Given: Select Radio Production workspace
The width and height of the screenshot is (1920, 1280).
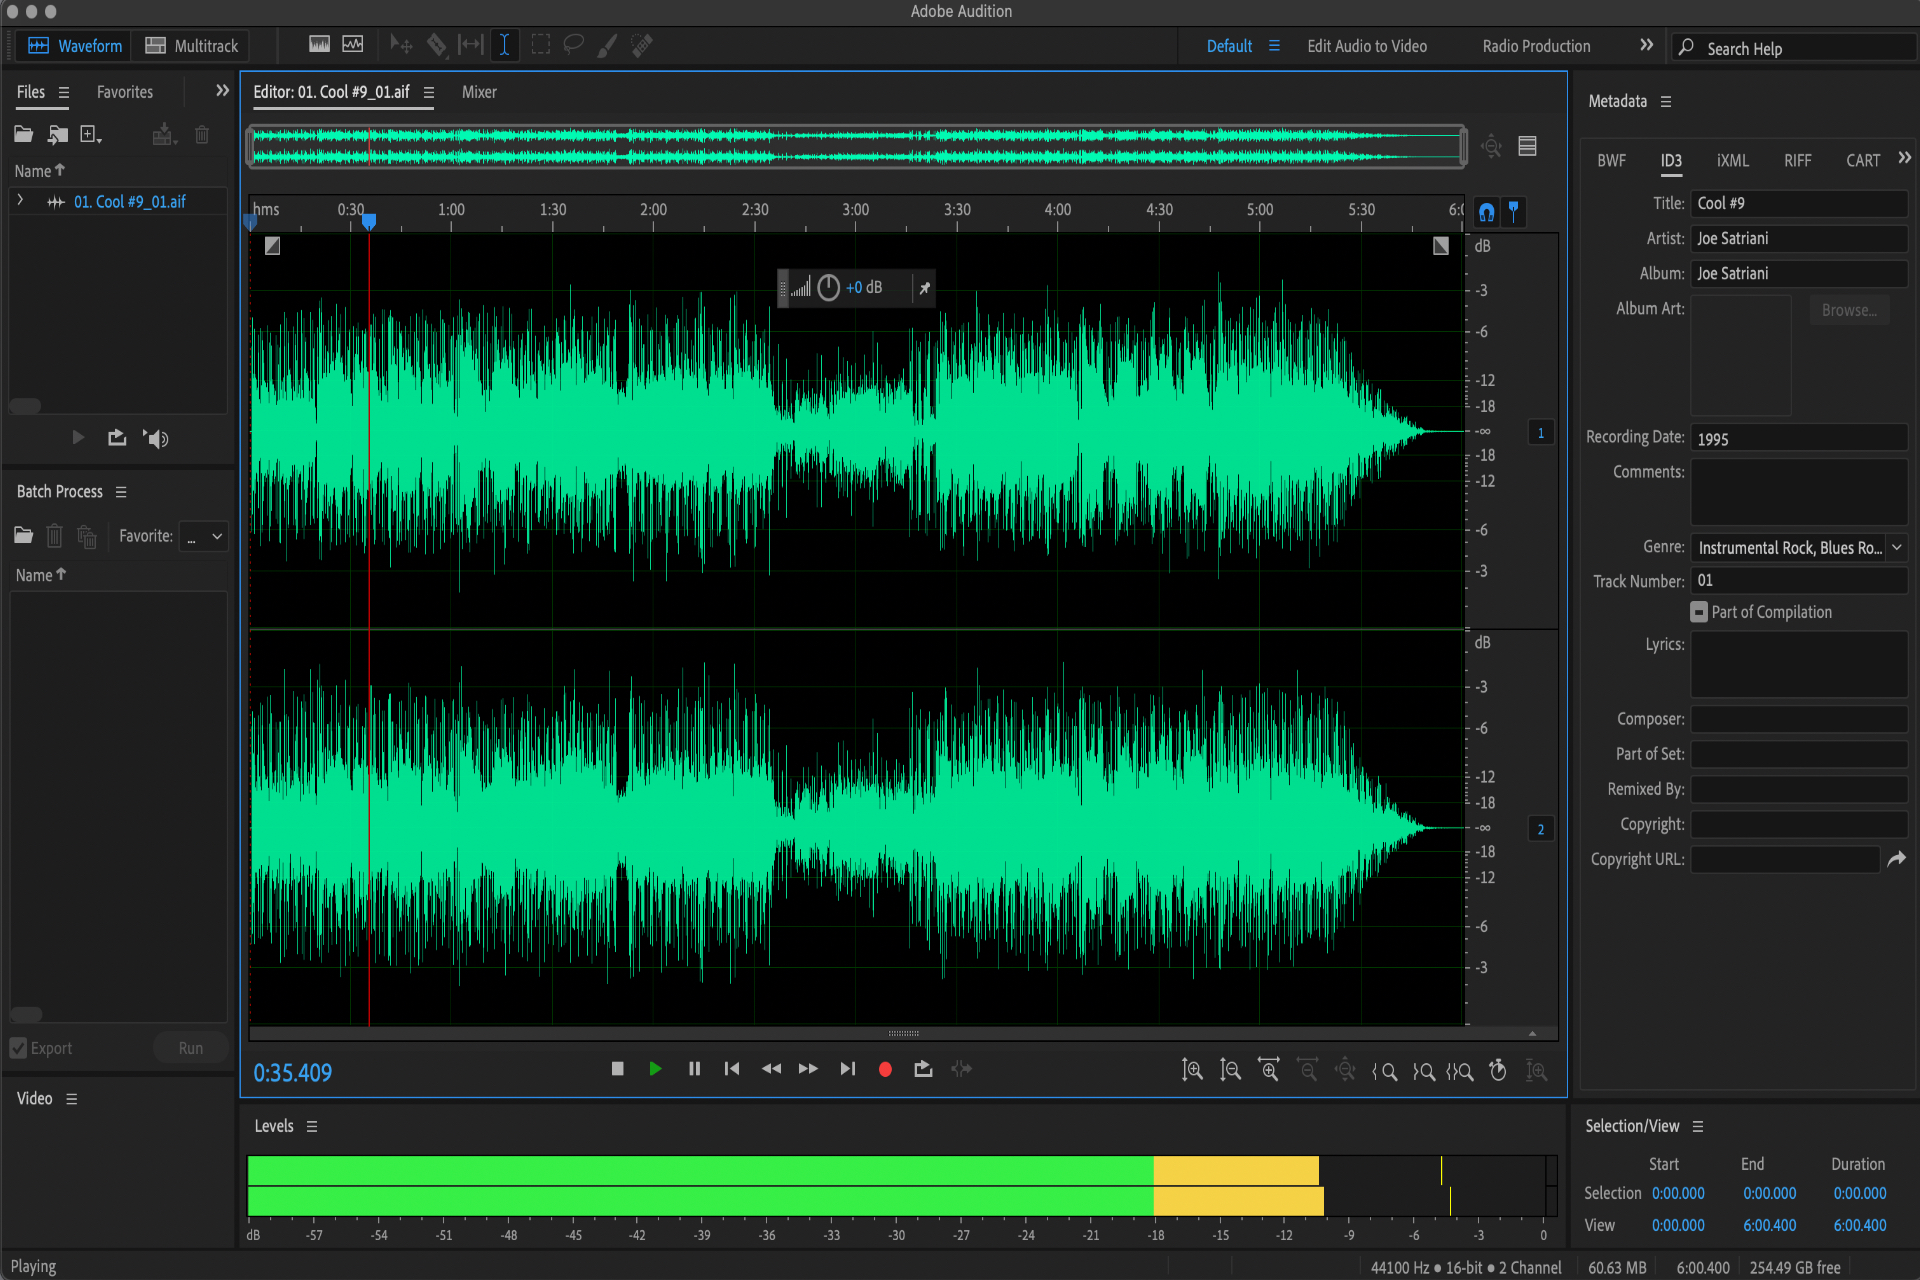Looking at the screenshot, I should [x=1536, y=46].
